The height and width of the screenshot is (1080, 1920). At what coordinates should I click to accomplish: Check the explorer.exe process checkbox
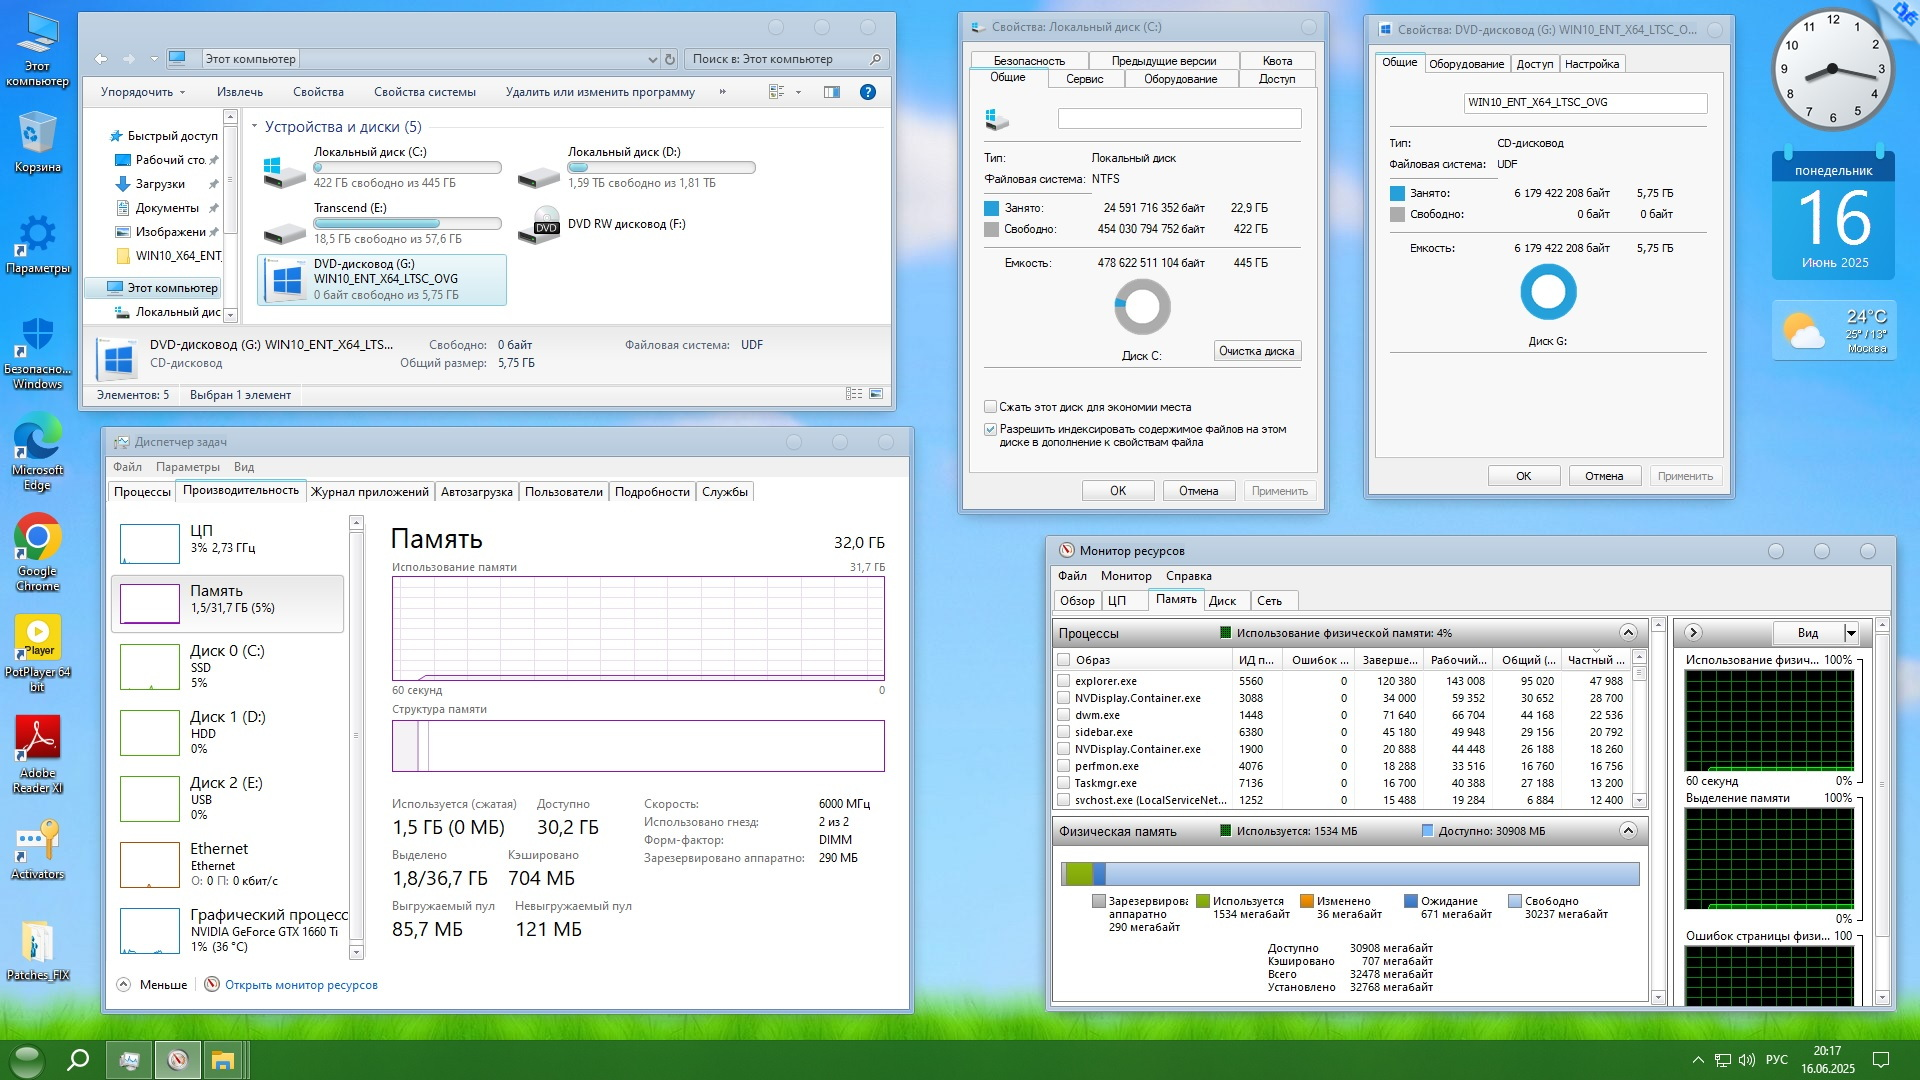pos(1064,681)
